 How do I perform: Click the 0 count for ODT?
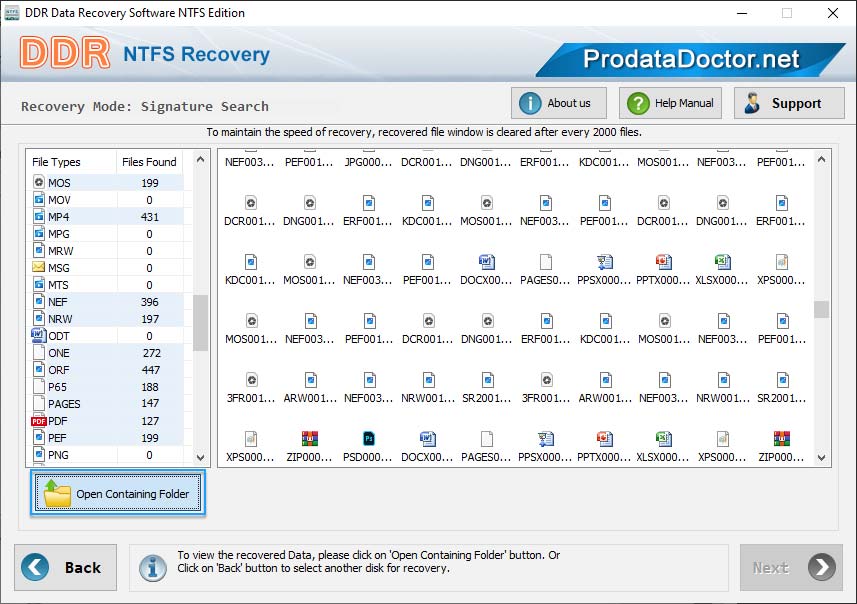149,336
